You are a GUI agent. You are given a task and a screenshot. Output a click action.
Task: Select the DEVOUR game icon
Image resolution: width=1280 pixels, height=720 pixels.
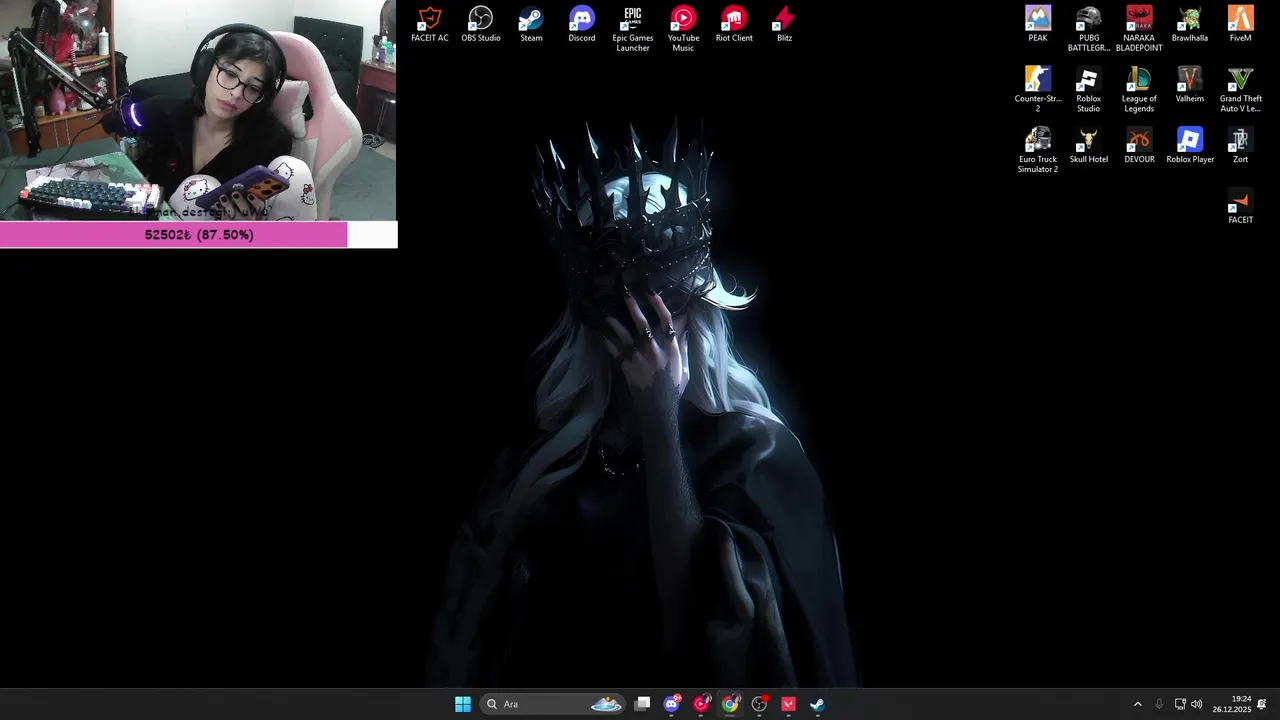pyautogui.click(x=1139, y=147)
